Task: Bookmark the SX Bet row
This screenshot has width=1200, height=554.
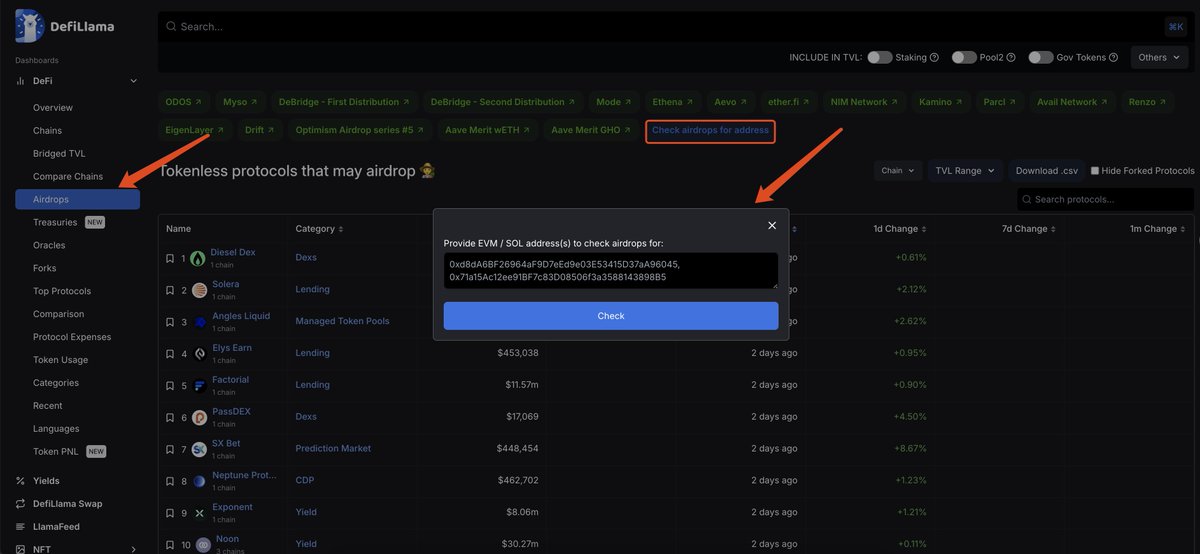Action: pyautogui.click(x=170, y=449)
